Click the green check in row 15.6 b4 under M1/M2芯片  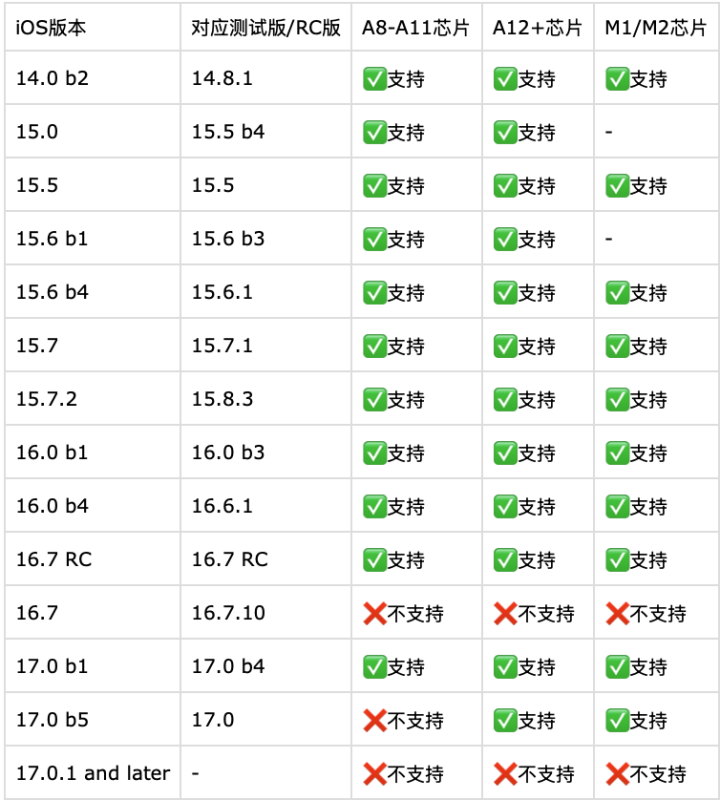pos(617,293)
